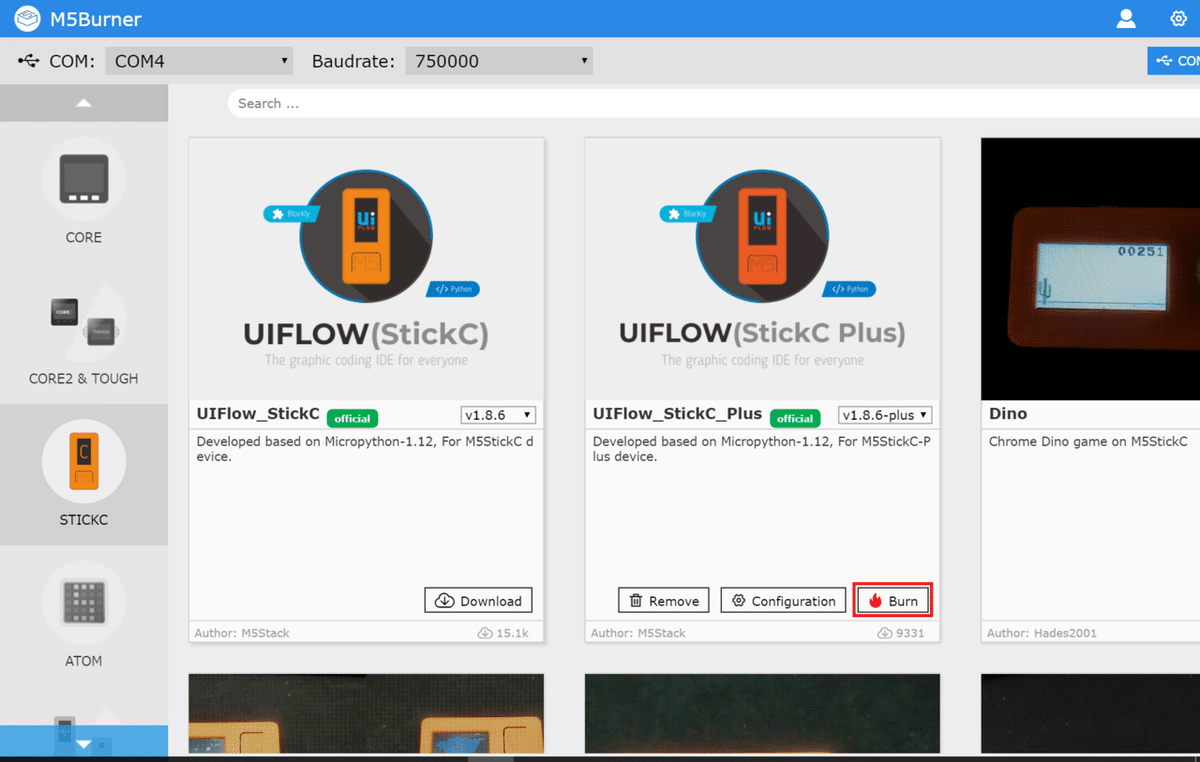Click the M5Burner logo icon
This screenshot has width=1200, height=762.
tap(27, 19)
